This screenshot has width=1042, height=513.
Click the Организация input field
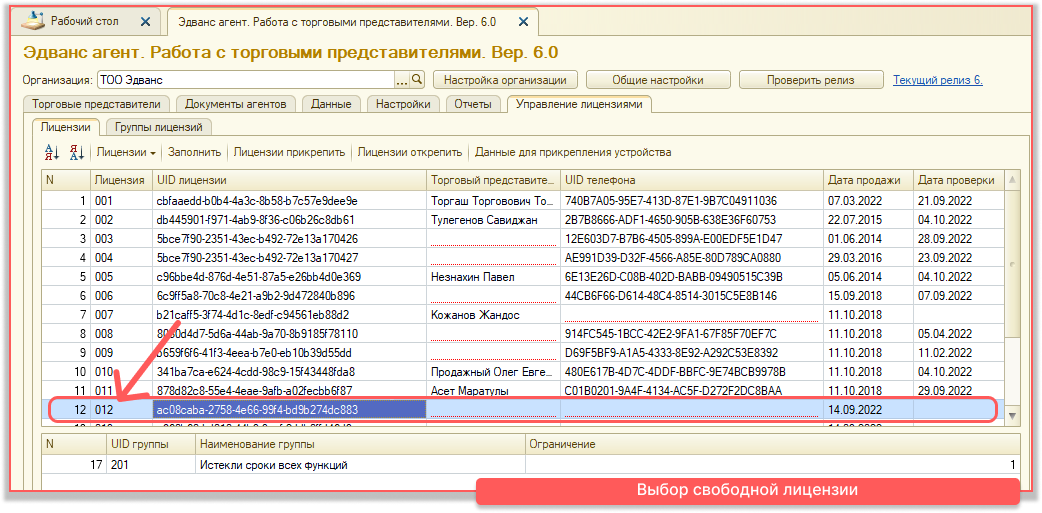(x=246, y=80)
